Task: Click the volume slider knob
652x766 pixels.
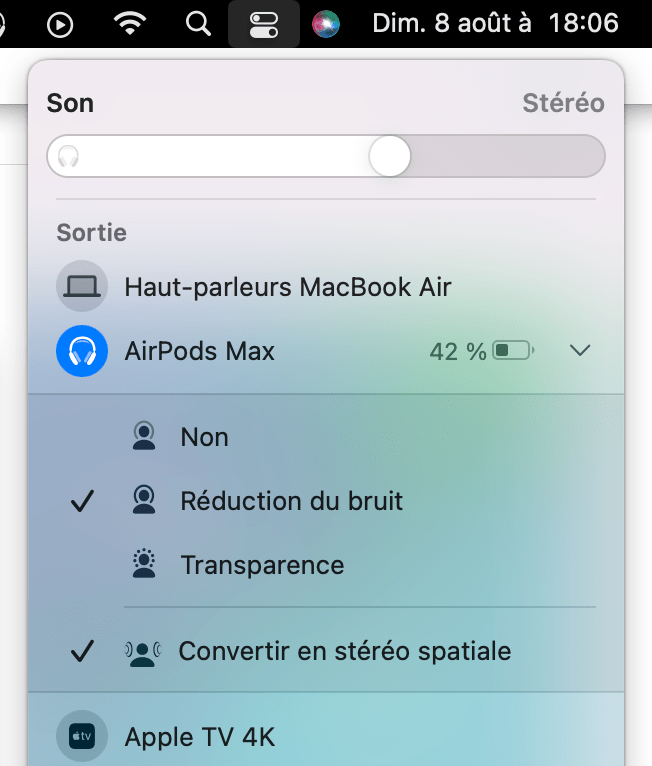Action: tap(389, 156)
